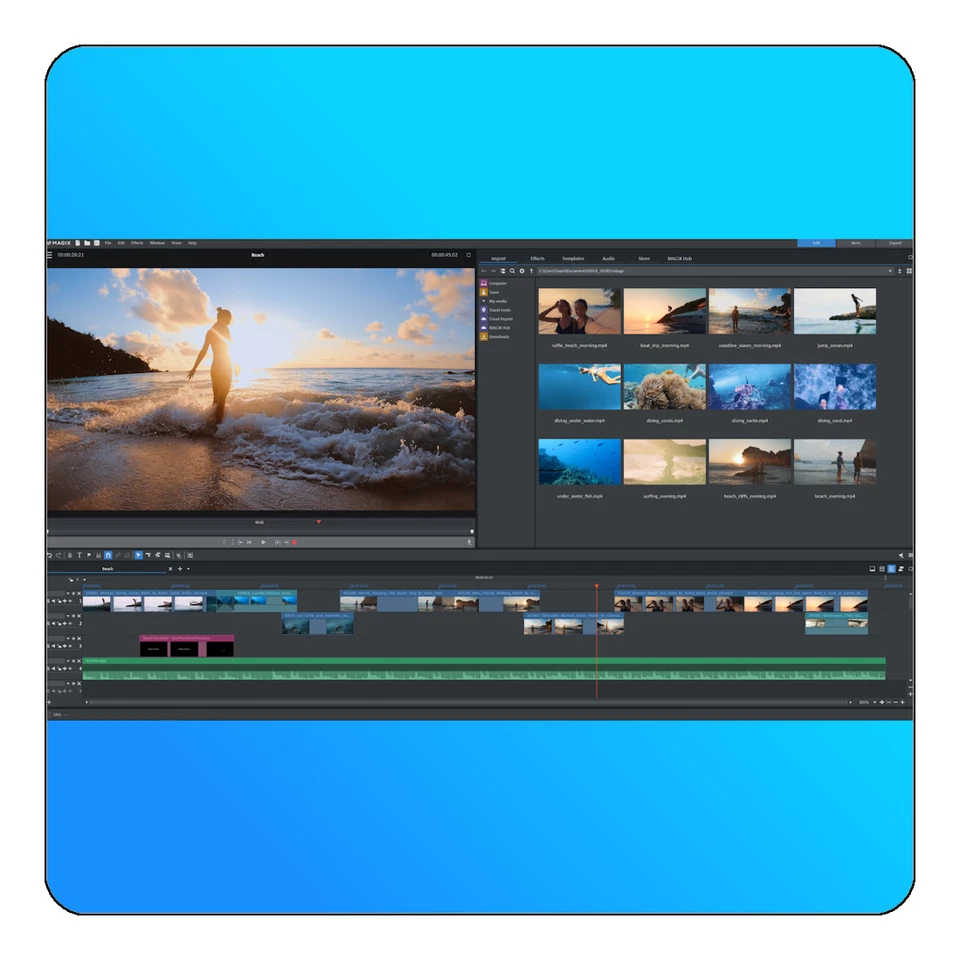Open the file path dropdown in Import bar
Image resolution: width=960 pixels, height=960 pixels.
(x=891, y=270)
